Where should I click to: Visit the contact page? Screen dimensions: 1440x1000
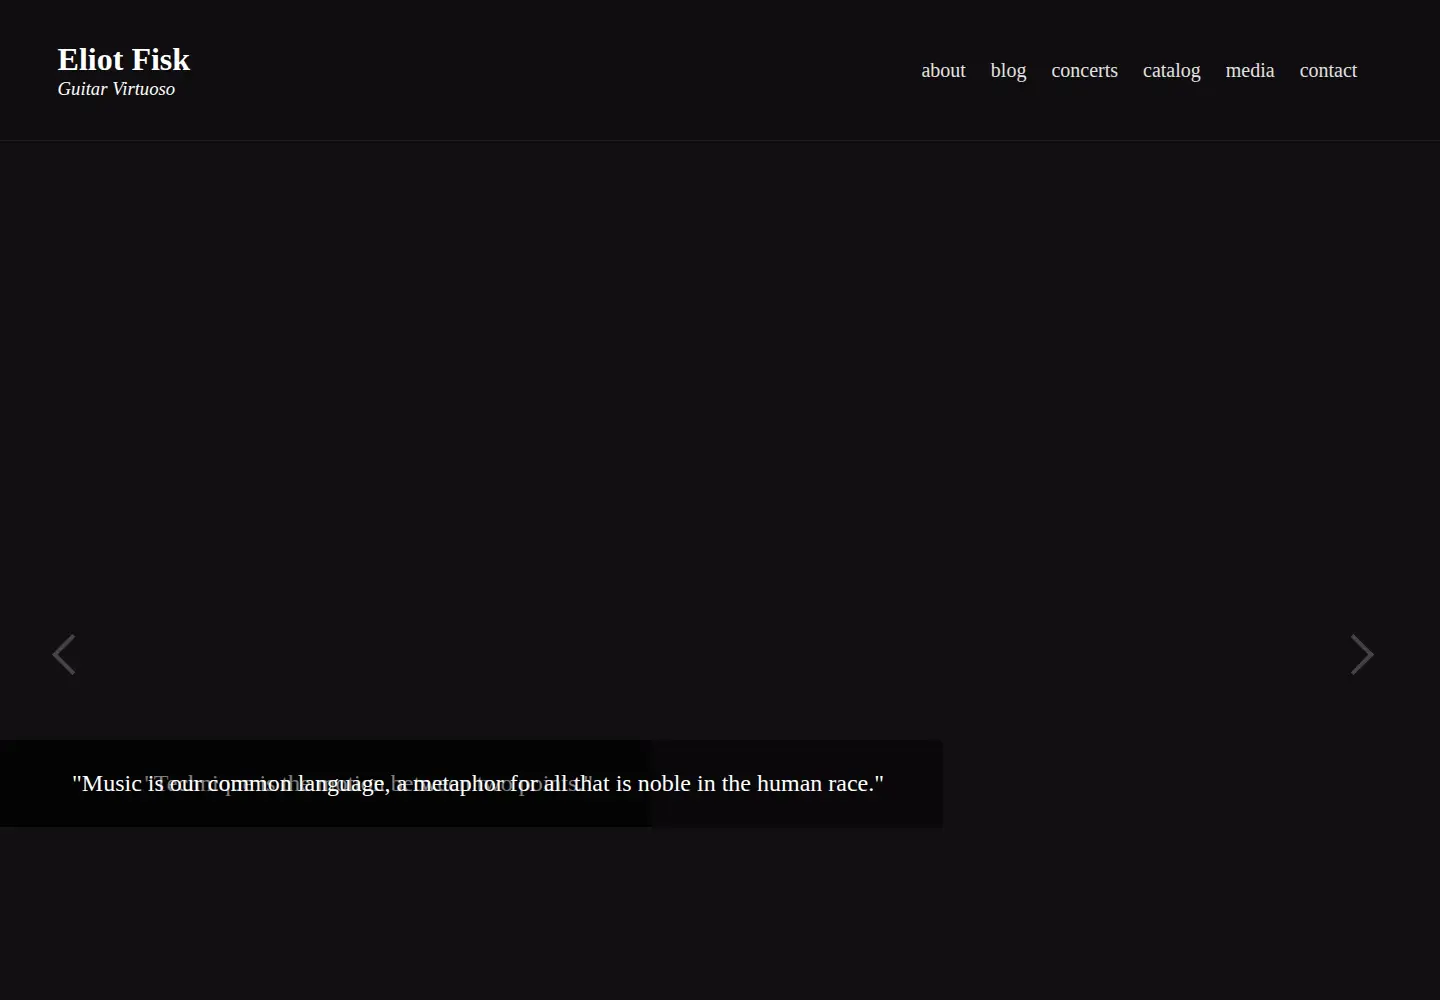point(1328,70)
